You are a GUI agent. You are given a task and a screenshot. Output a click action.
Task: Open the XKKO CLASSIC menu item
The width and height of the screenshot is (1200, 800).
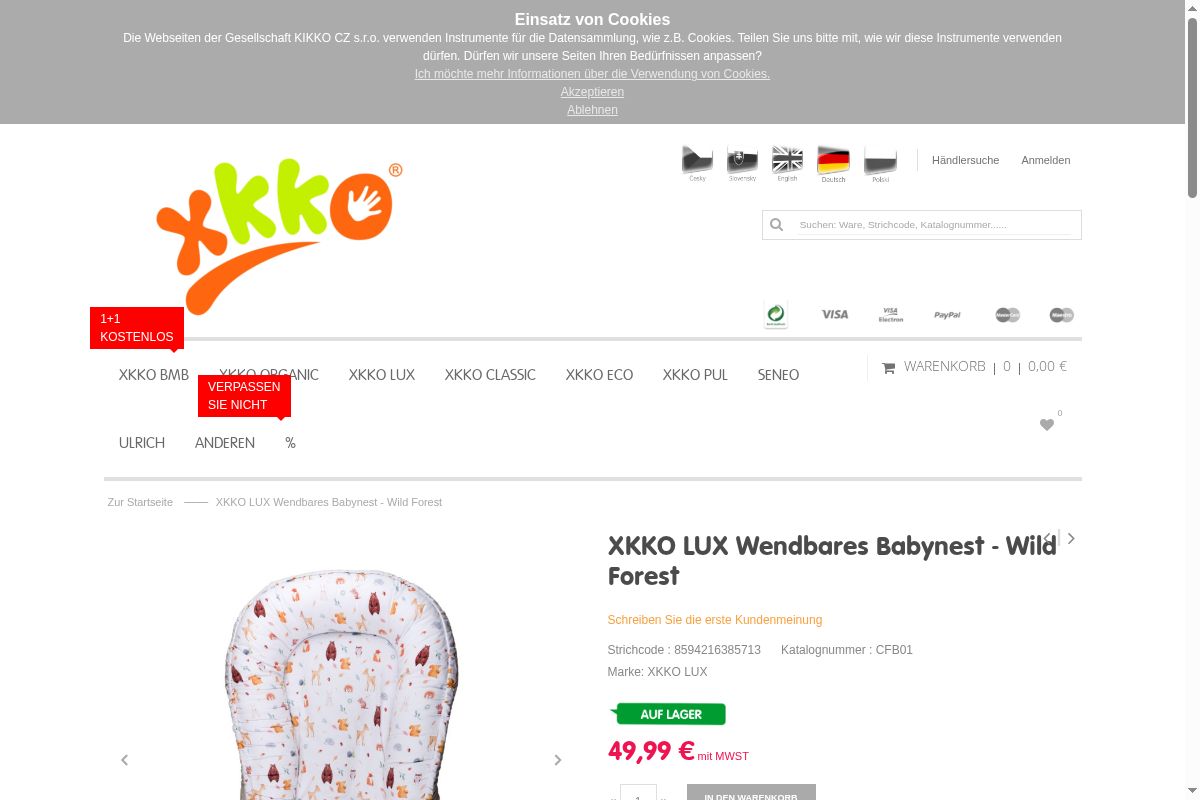point(490,375)
